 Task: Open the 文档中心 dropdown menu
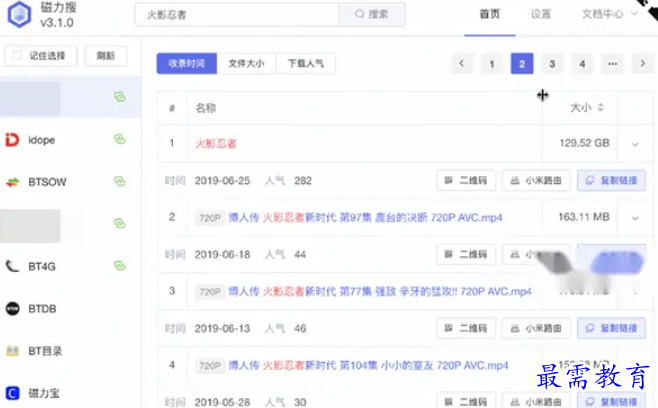click(x=609, y=14)
